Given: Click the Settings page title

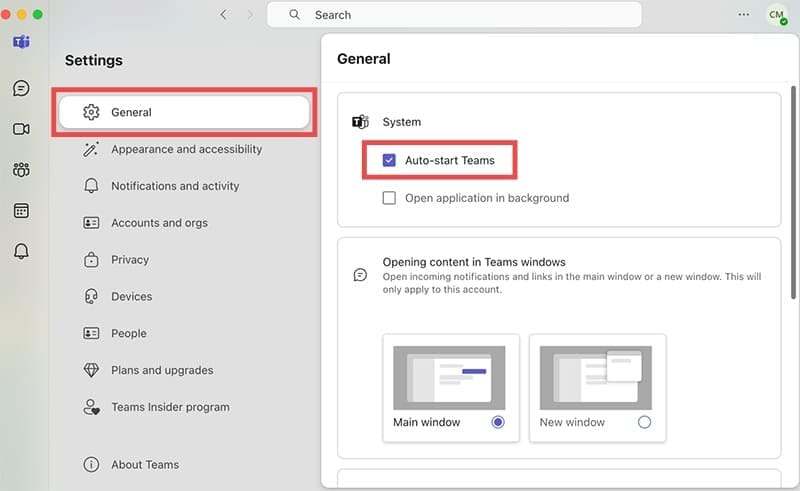Looking at the screenshot, I should [x=94, y=60].
